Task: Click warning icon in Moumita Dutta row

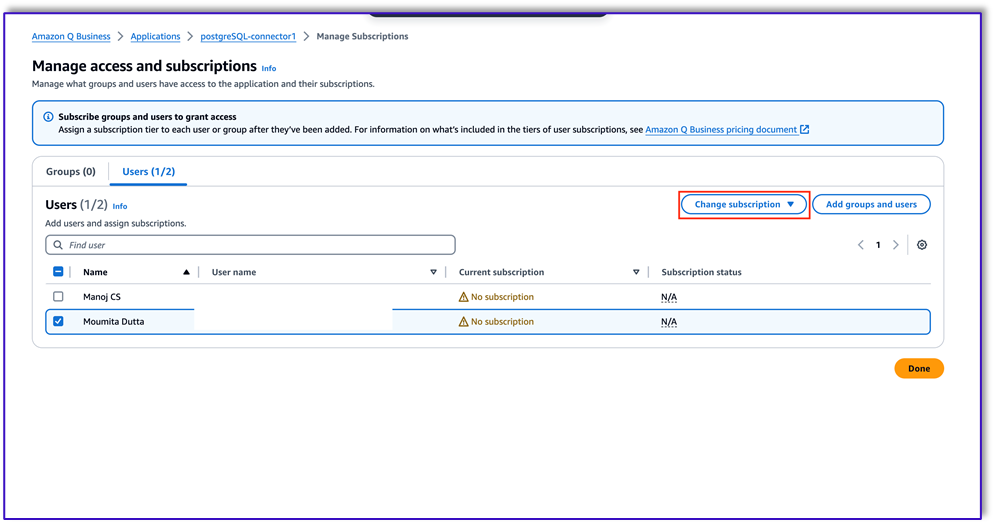Action: (463, 321)
